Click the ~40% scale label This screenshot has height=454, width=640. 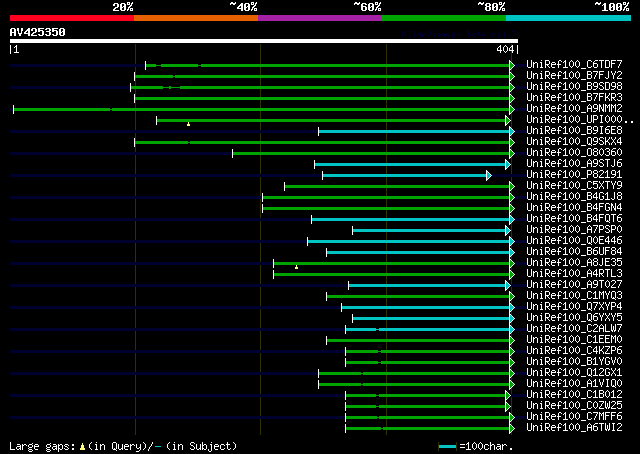(243, 7)
